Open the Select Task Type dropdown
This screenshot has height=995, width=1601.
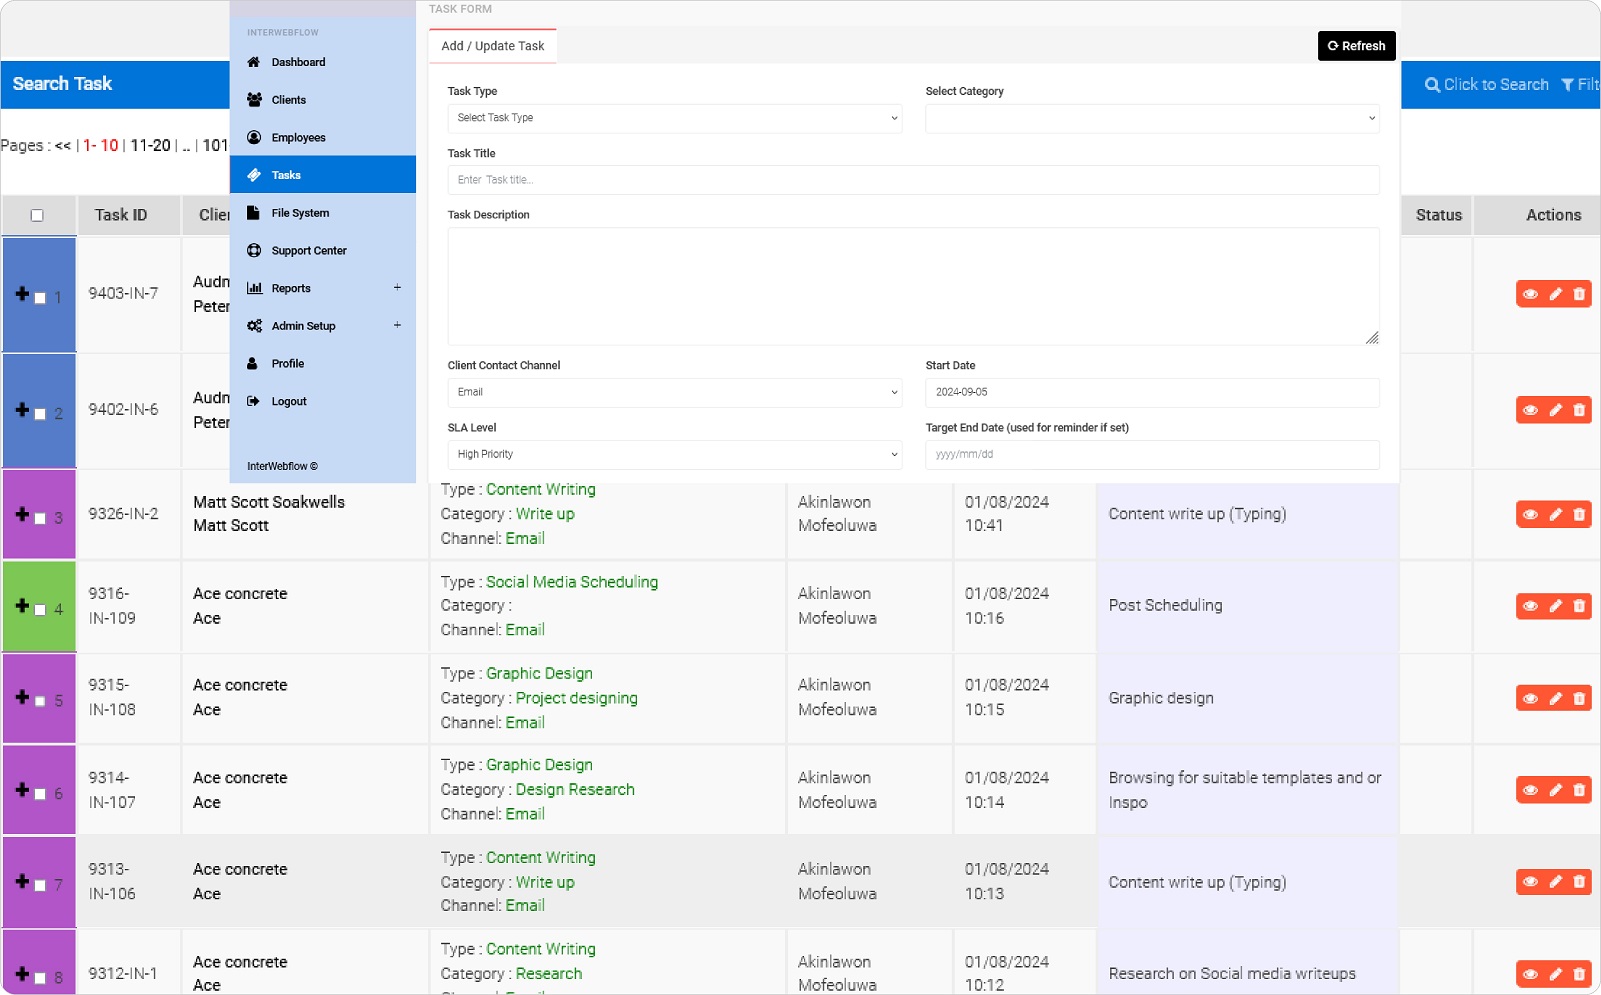[674, 118]
